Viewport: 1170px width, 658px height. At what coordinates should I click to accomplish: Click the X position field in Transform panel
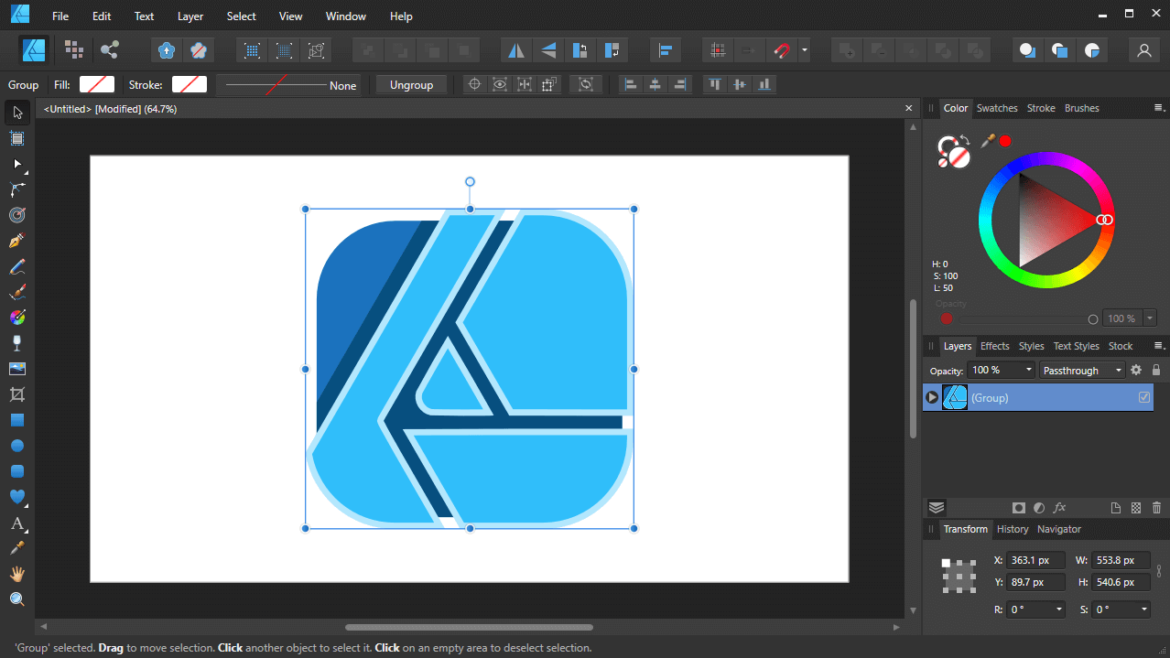coord(1035,560)
